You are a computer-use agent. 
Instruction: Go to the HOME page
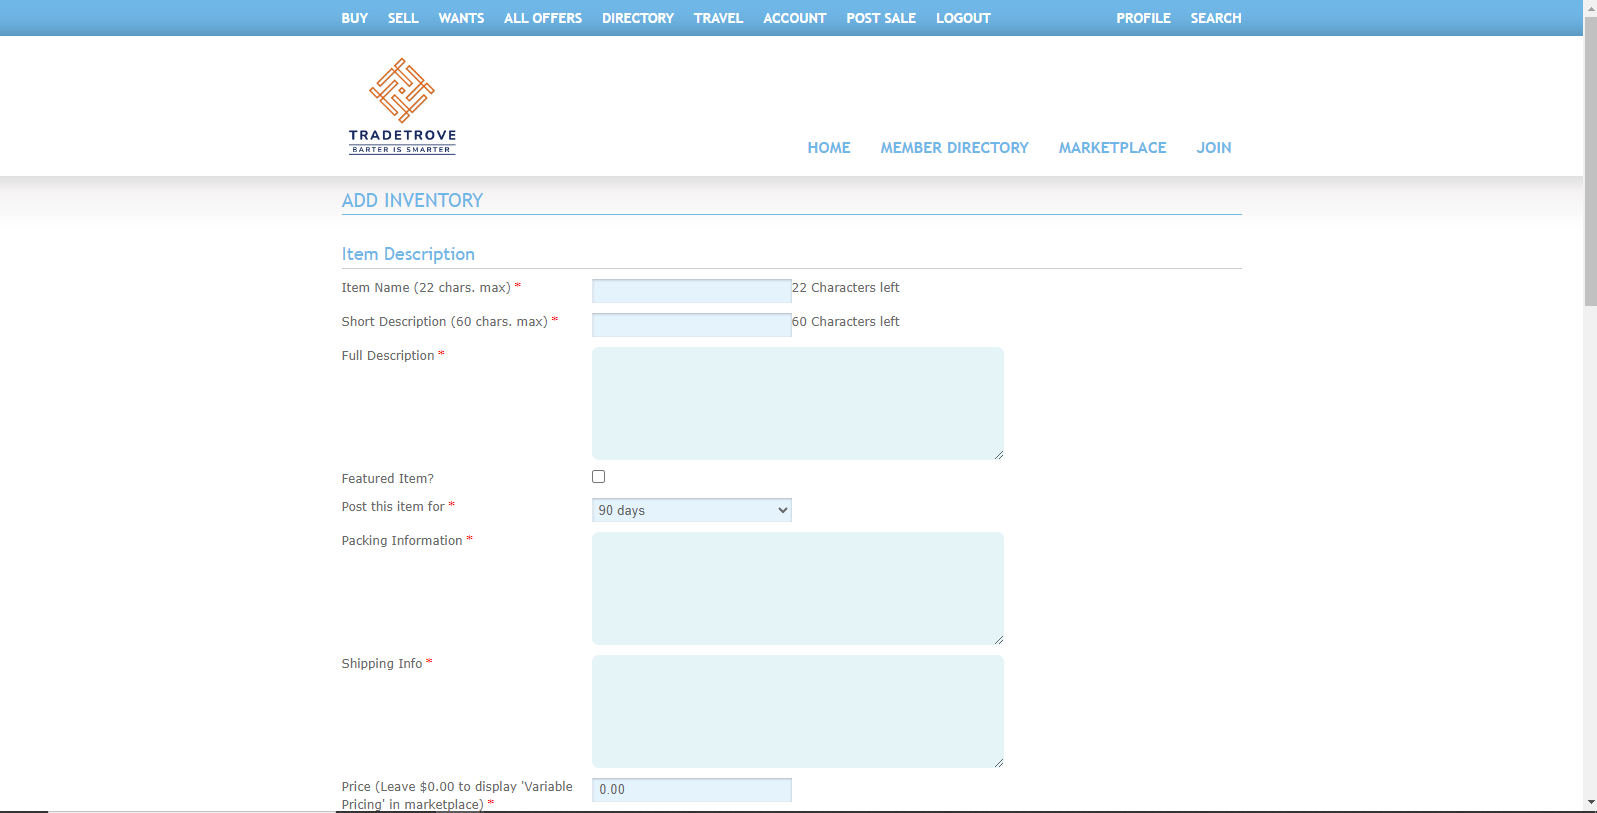point(828,148)
